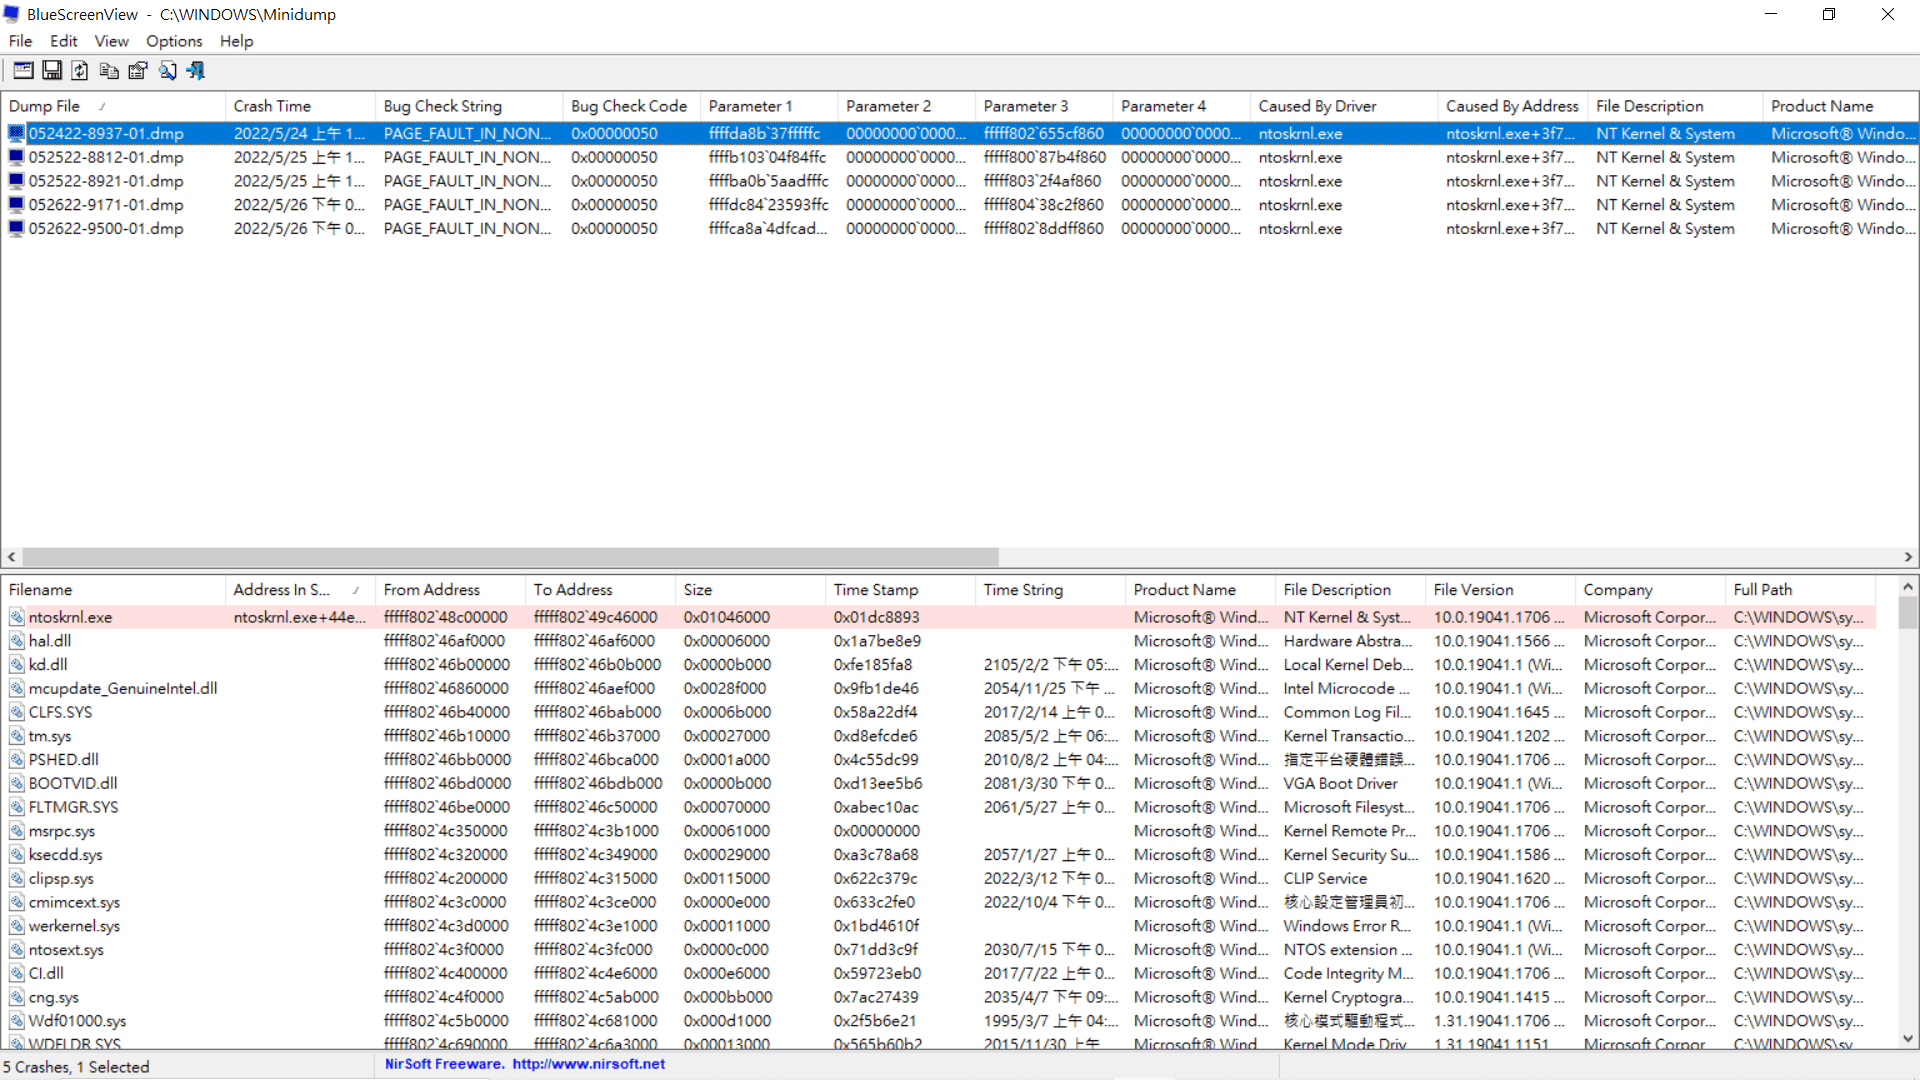The height and width of the screenshot is (1080, 1920).
Task: Open the File menu
Action: tap(20, 41)
